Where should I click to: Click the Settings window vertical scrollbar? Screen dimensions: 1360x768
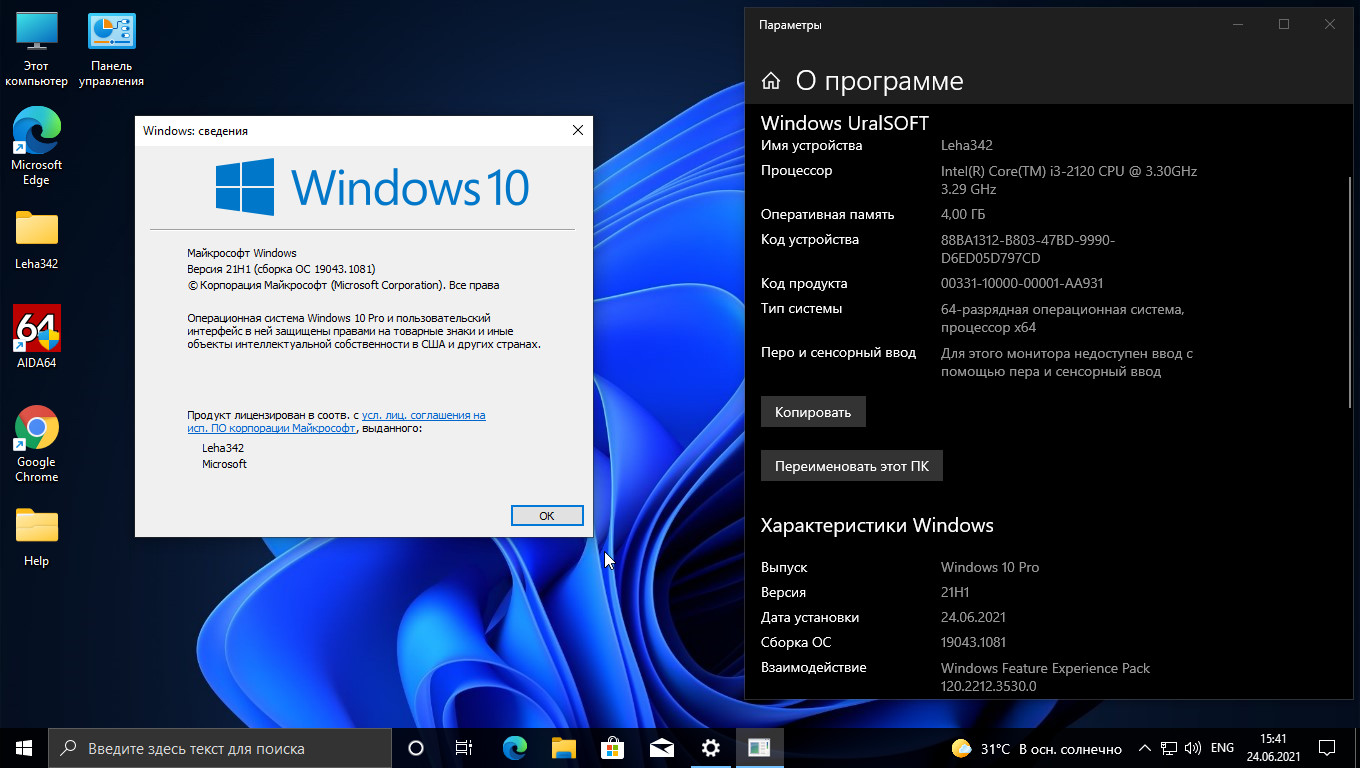click(1351, 290)
